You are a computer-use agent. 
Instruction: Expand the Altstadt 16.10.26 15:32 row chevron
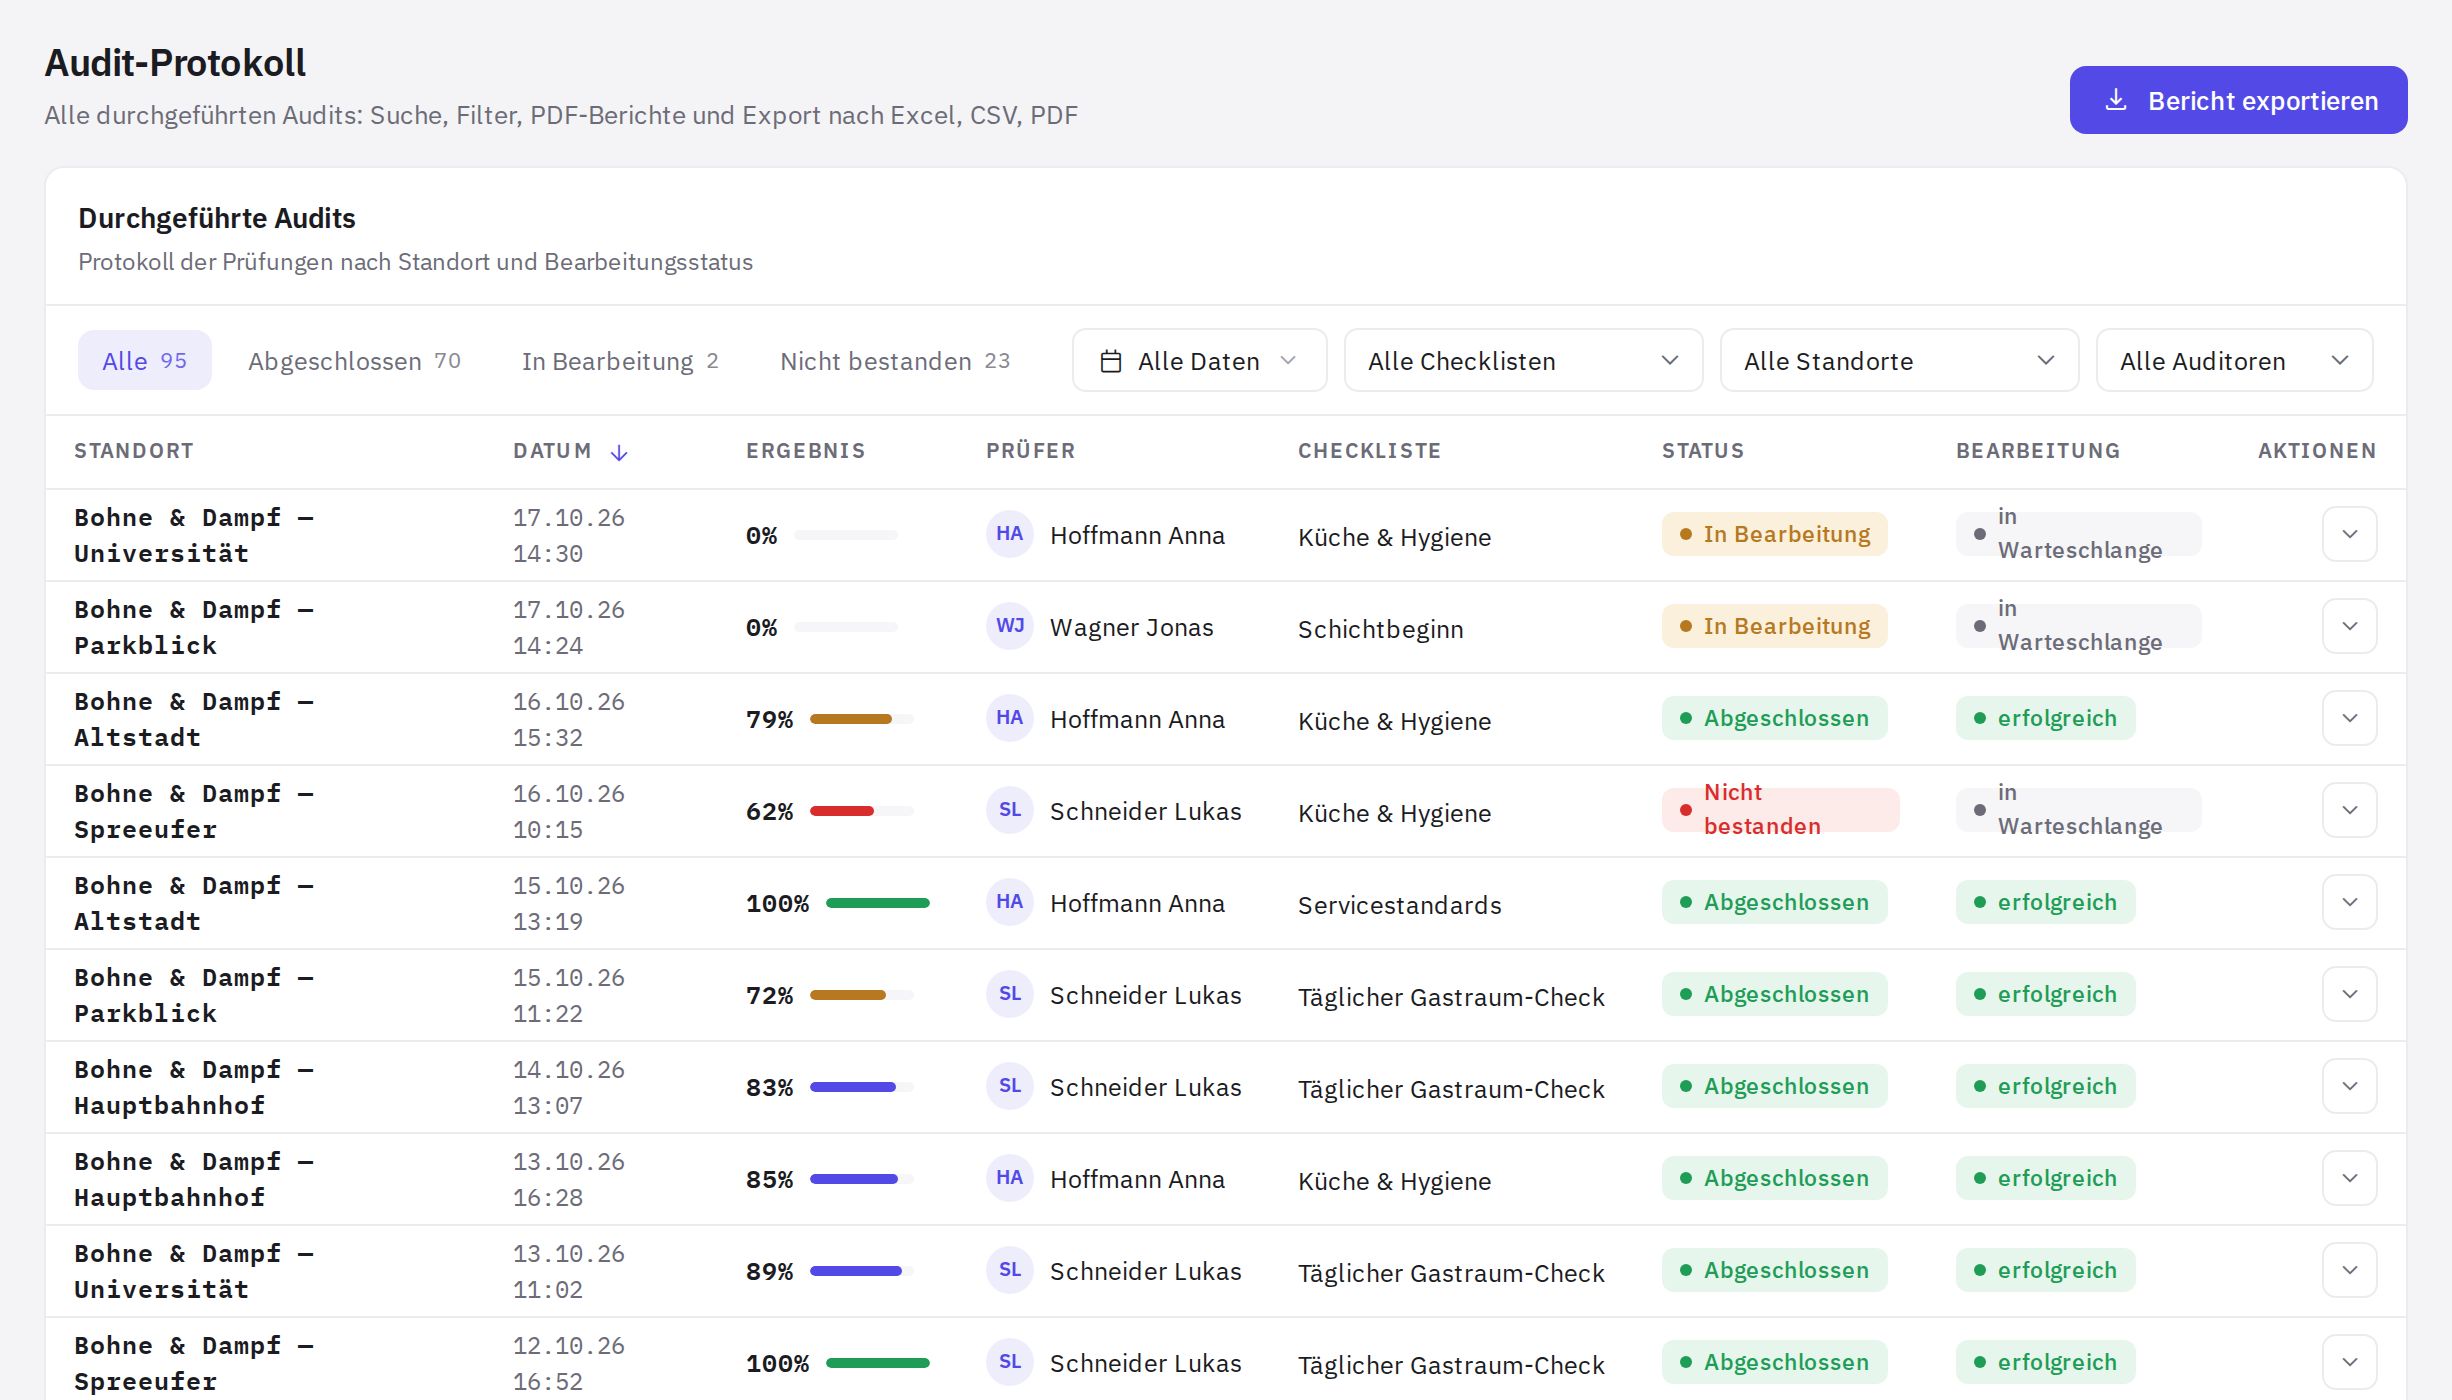coord(2349,718)
